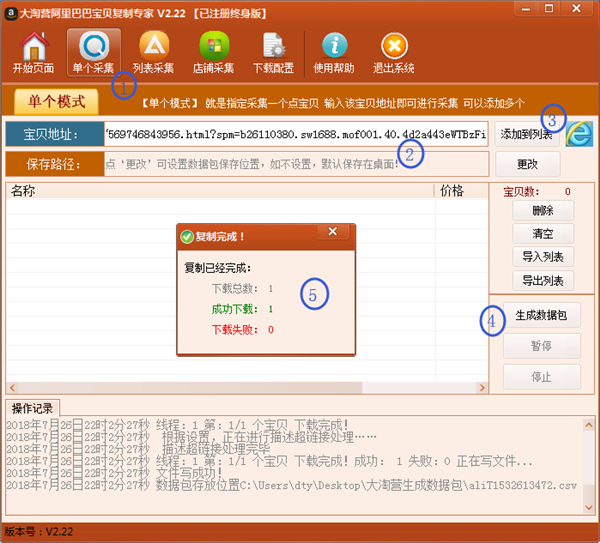Image resolution: width=600 pixels, height=543 pixels.
Task: Click the 清空 list button
Action: click(542, 234)
